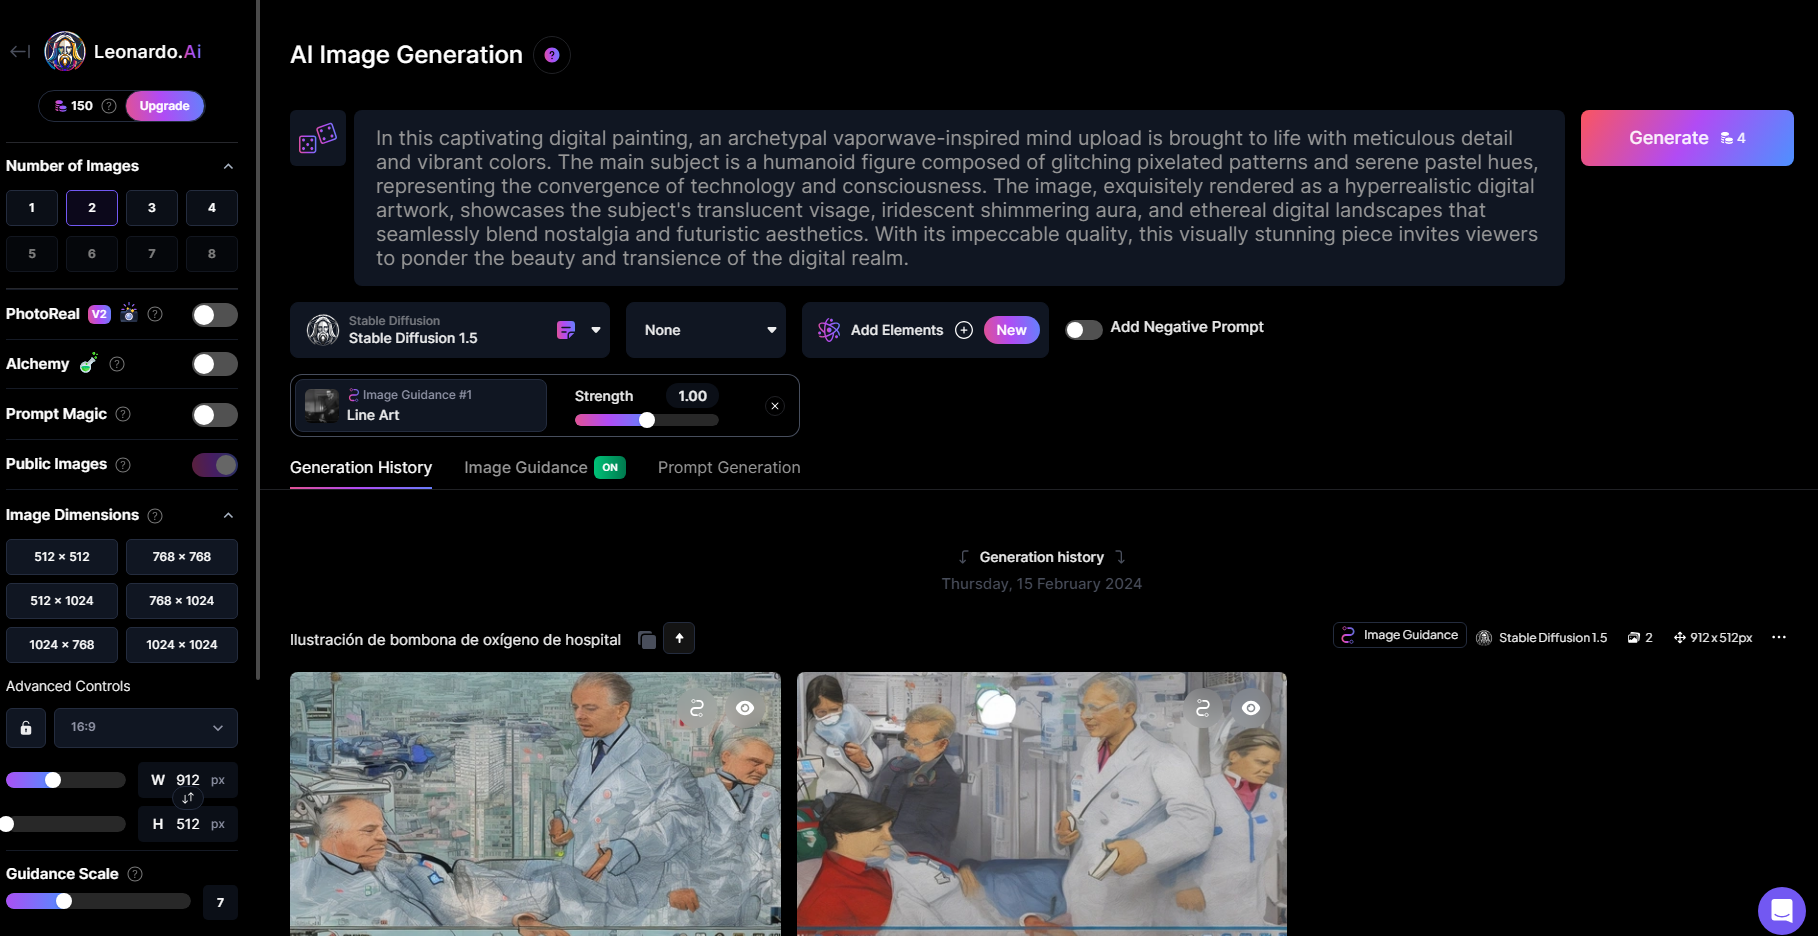1818x936 pixels.
Task: Disable the Public Images switch
Action: (215, 465)
